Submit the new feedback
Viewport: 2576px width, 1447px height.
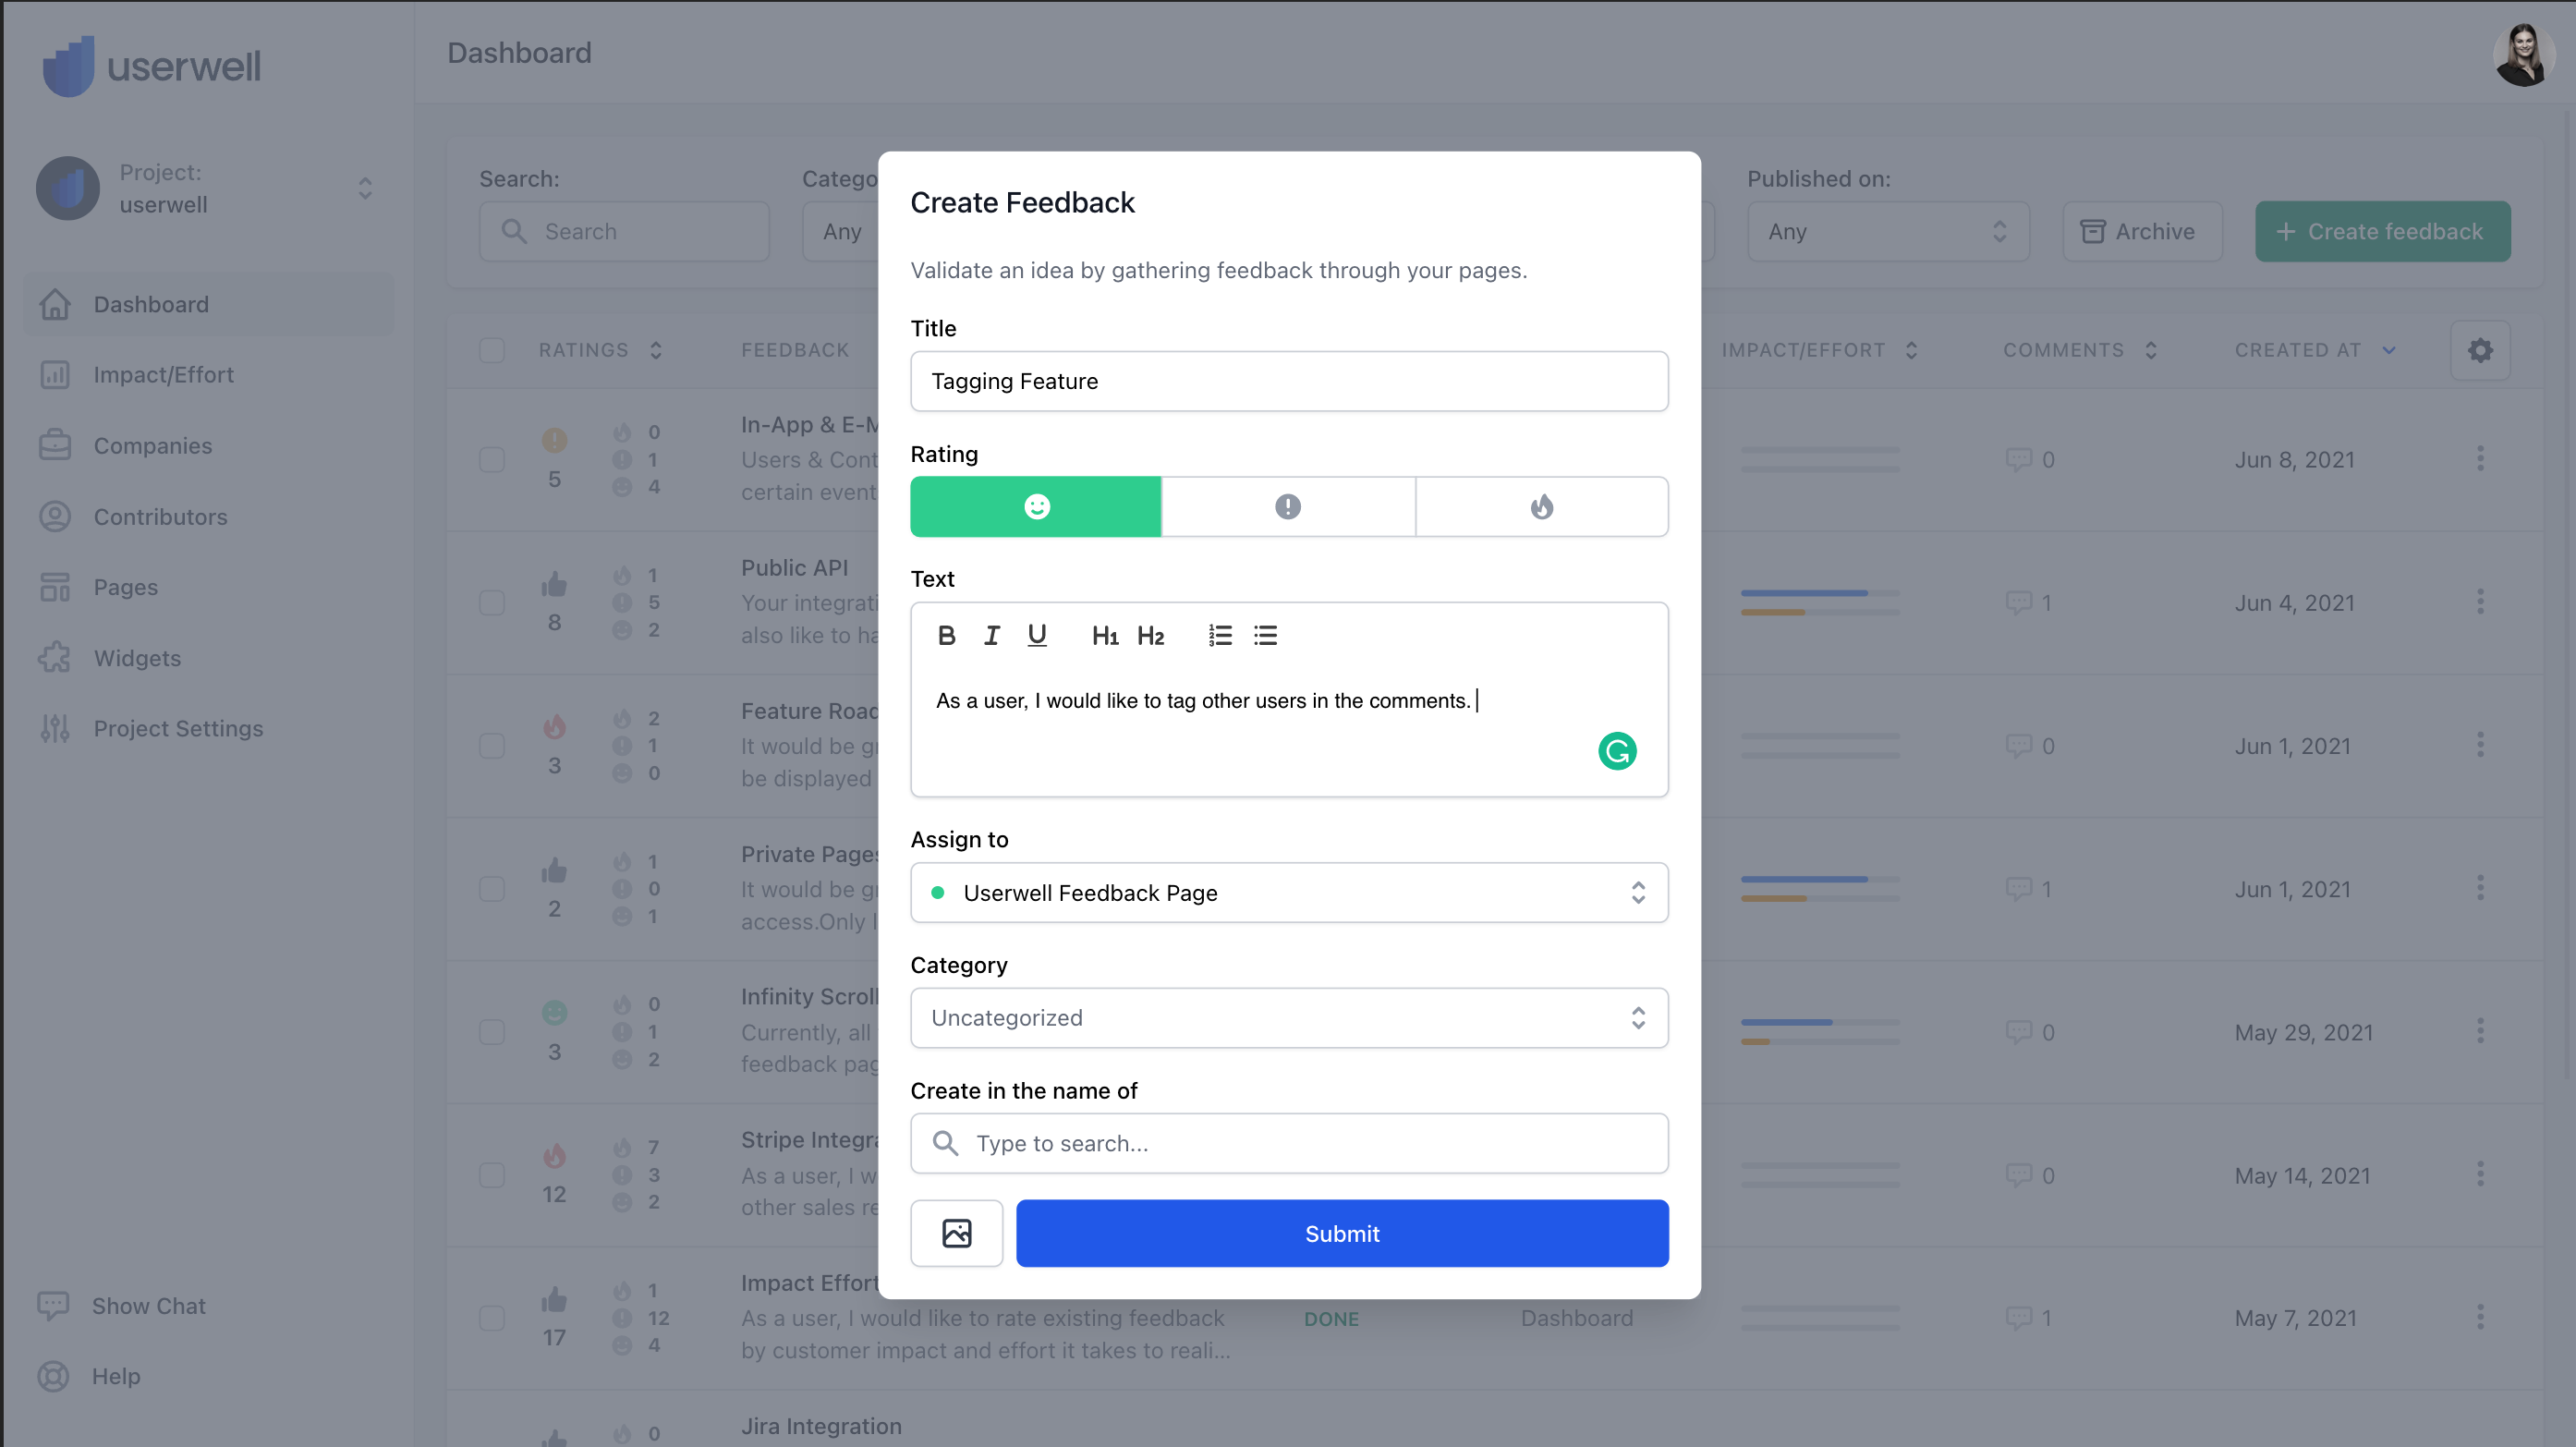click(1341, 1233)
